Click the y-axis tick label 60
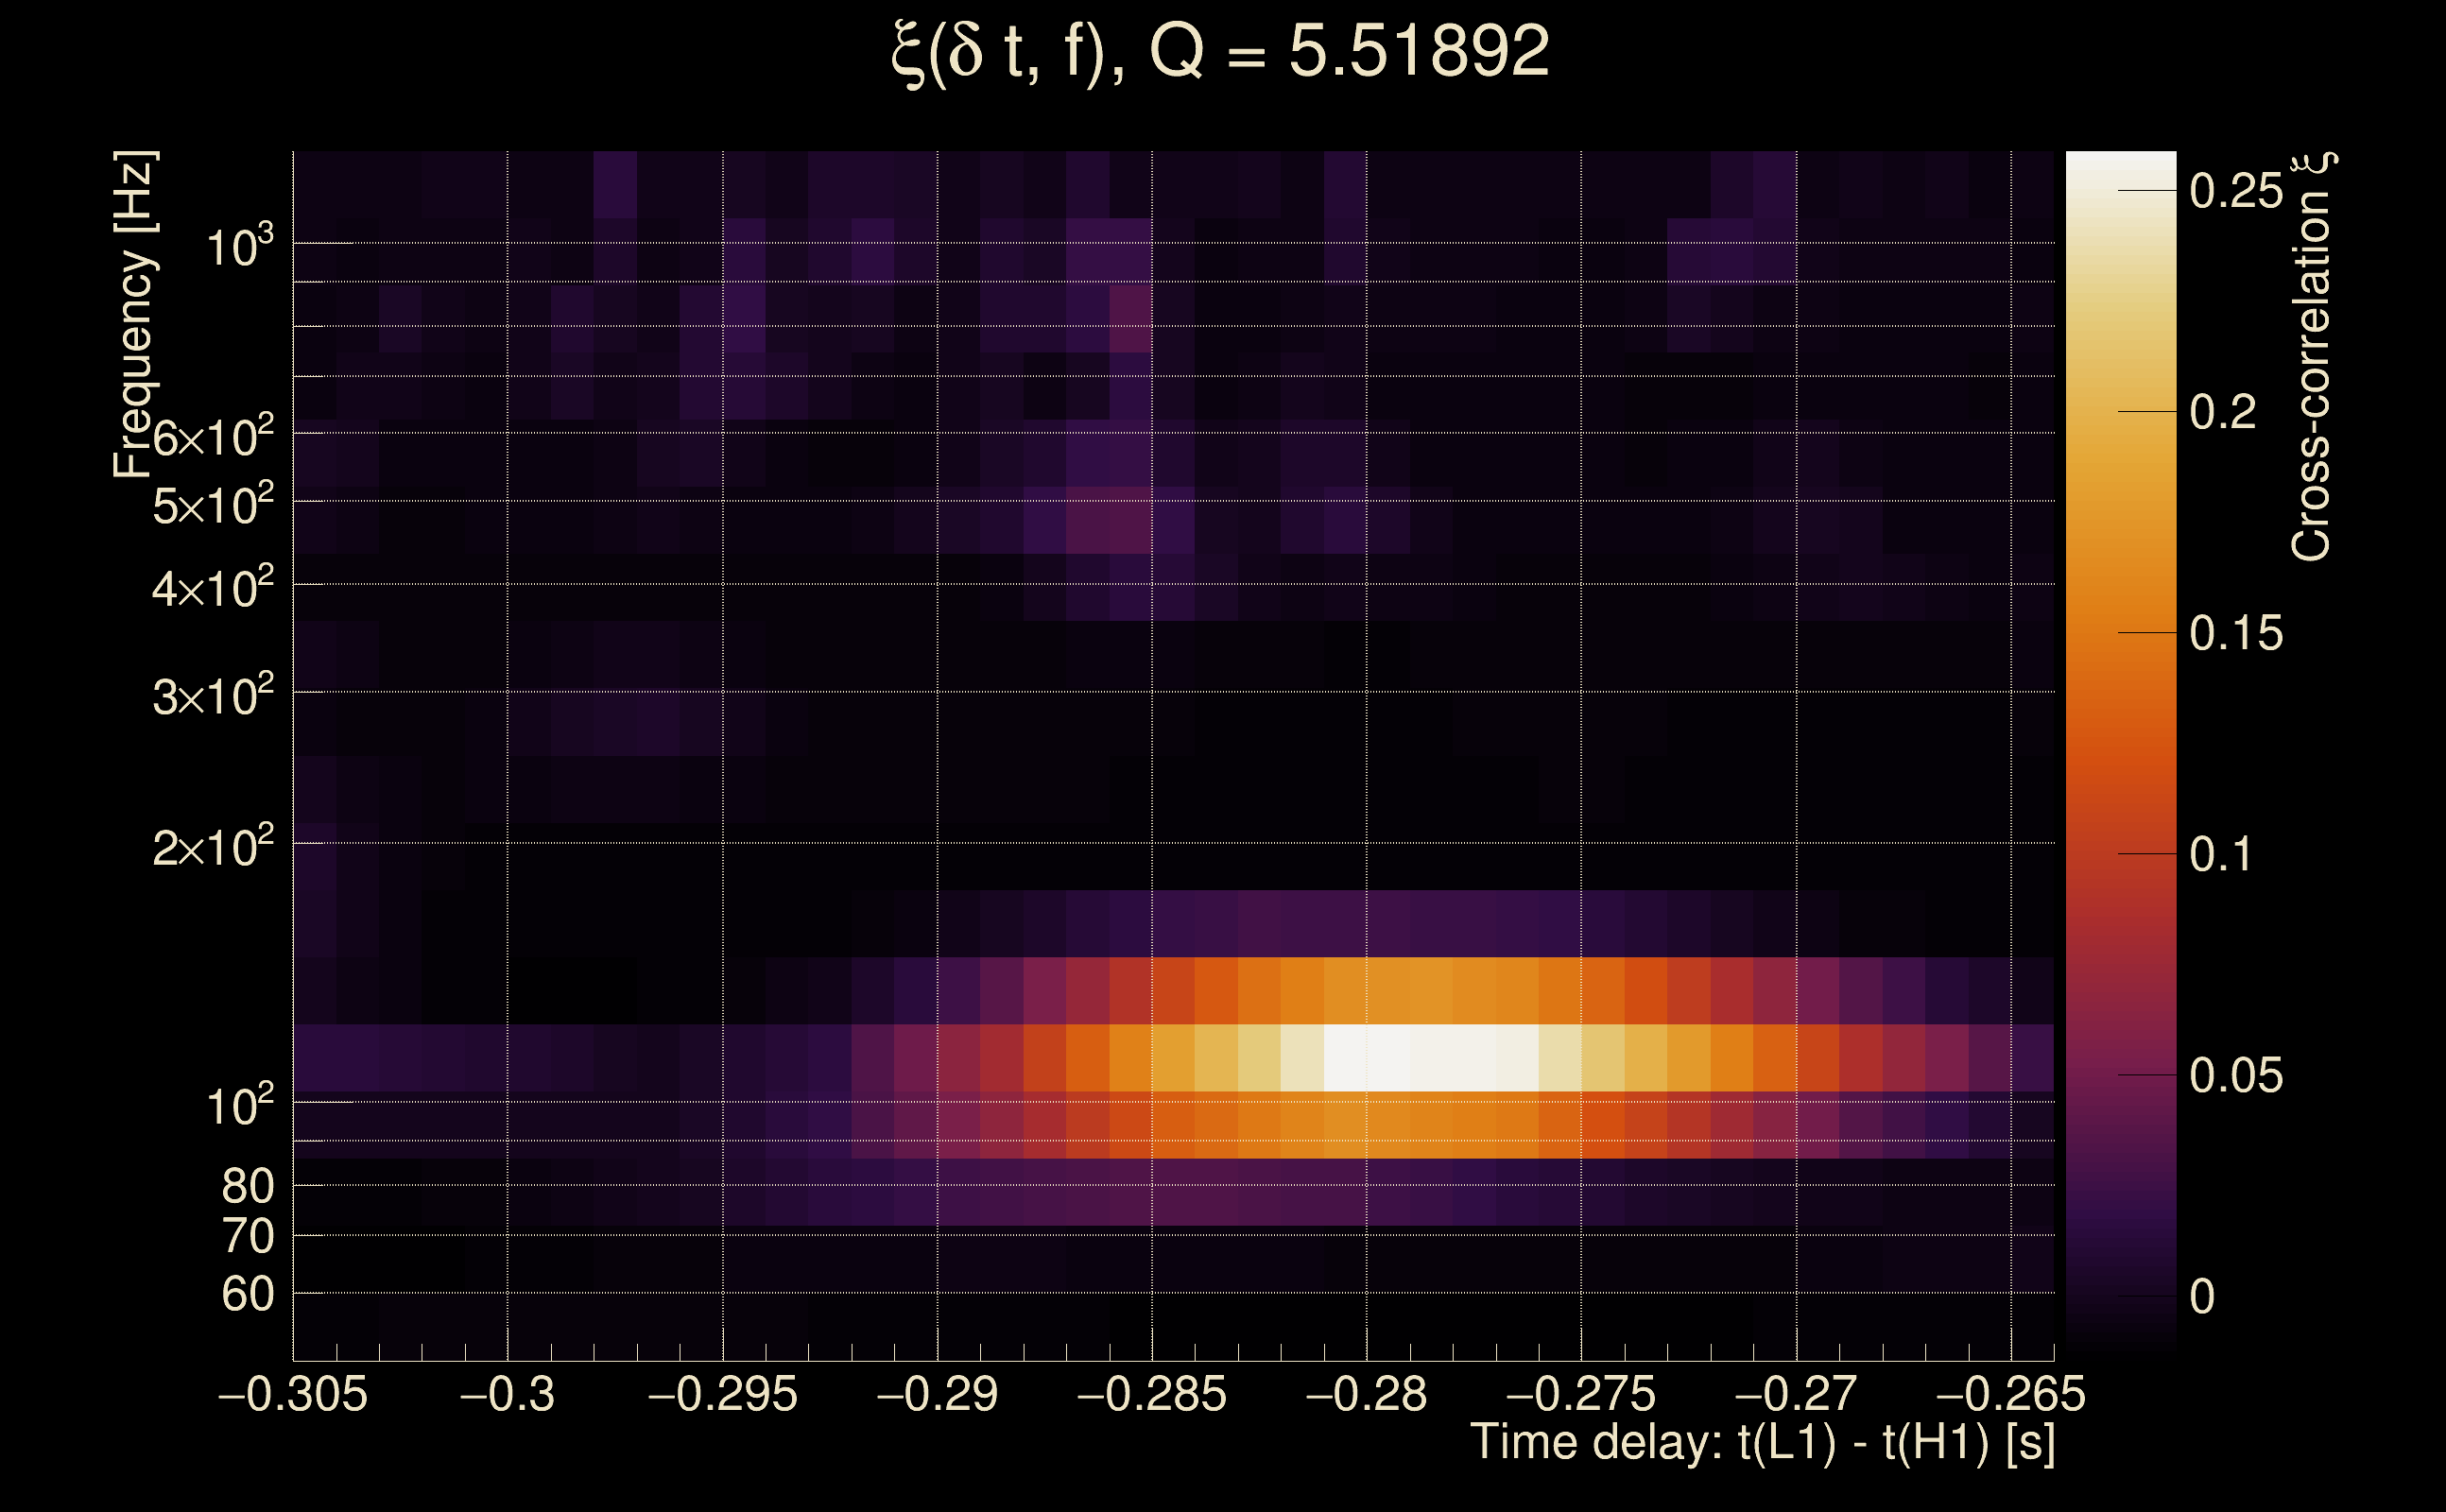2446x1512 pixels. 247,1294
